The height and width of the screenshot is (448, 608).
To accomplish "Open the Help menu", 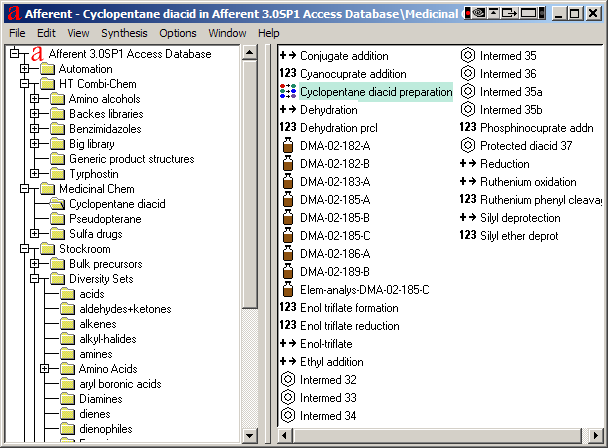I will click(x=268, y=33).
